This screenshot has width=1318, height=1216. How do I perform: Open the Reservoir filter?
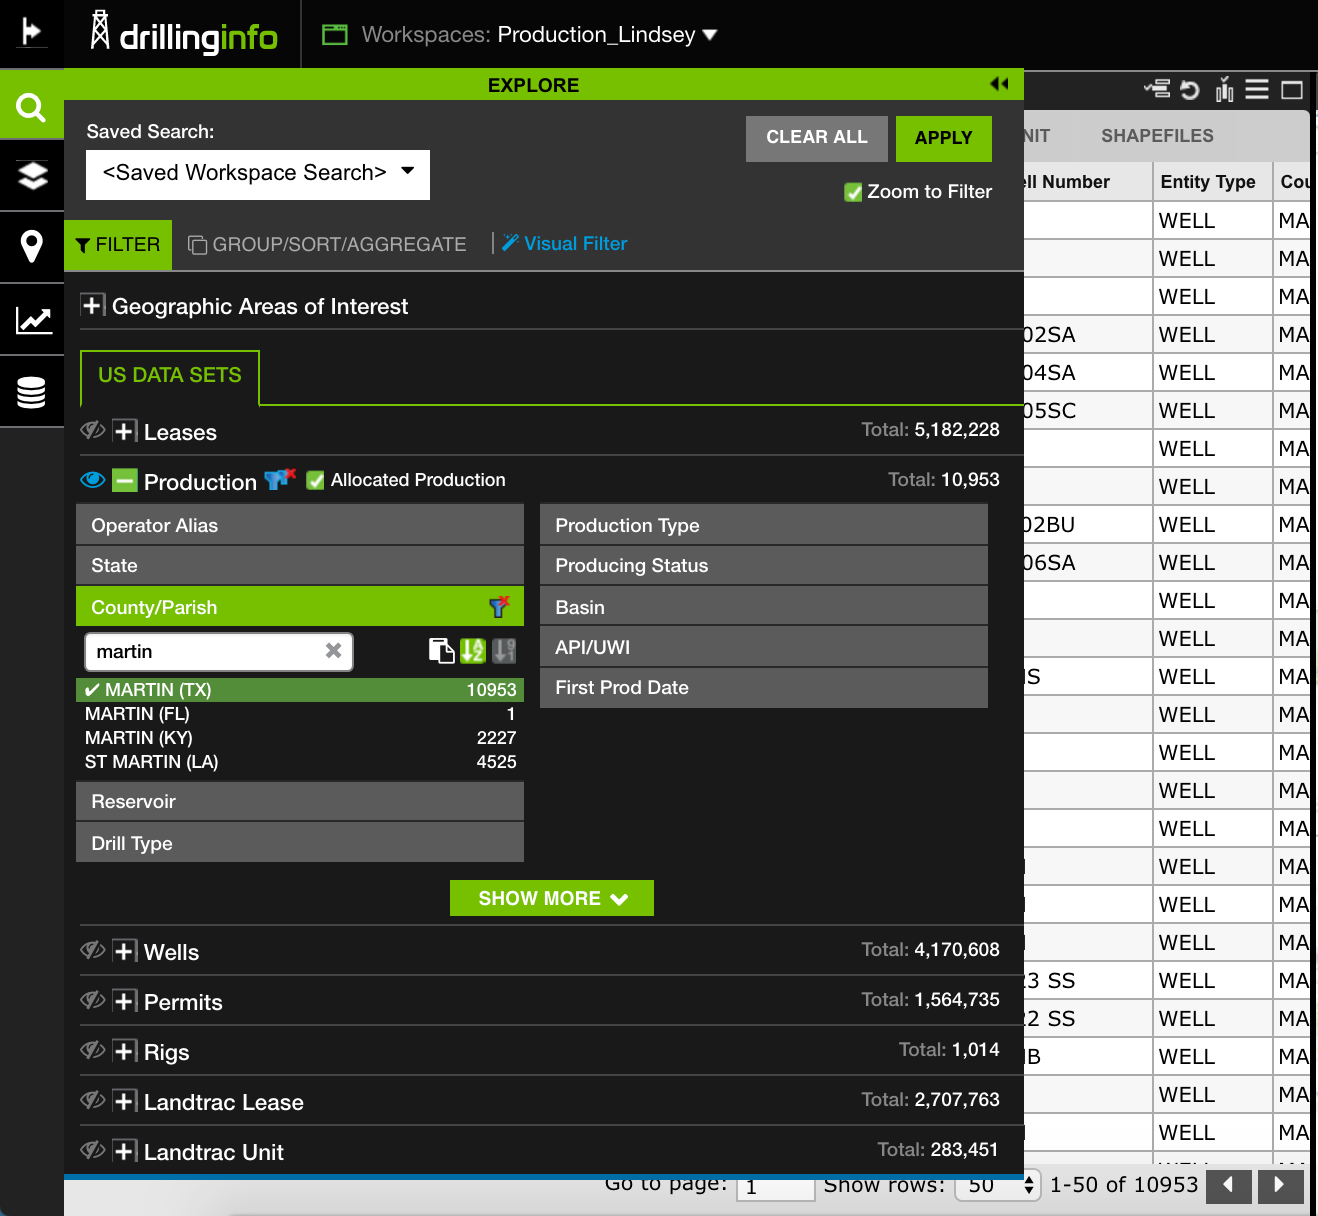pyautogui.click(x=300, y=801)
